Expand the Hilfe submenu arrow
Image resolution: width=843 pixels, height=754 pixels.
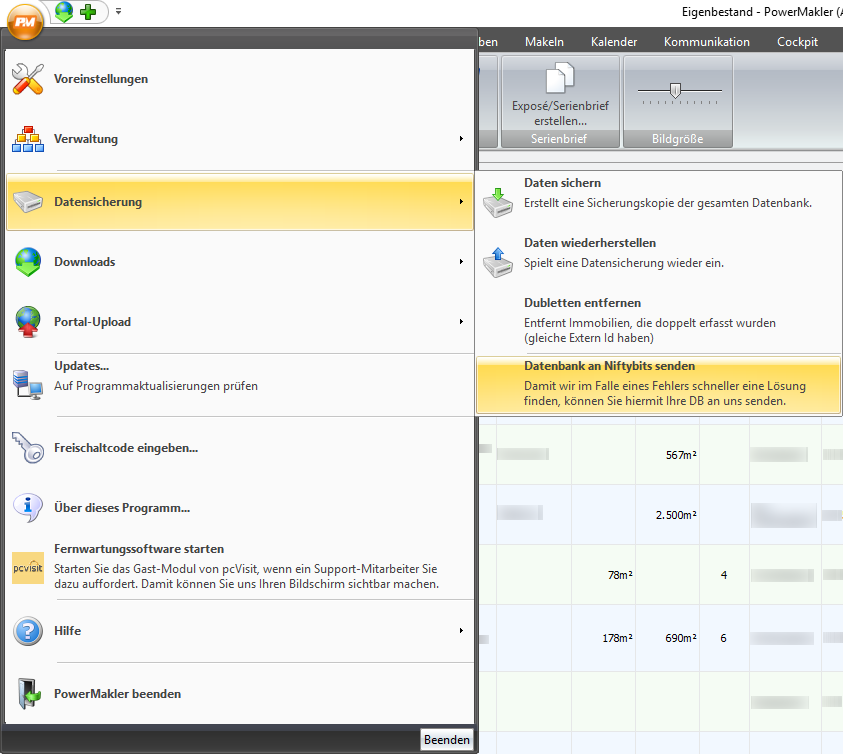pos(461,631)
